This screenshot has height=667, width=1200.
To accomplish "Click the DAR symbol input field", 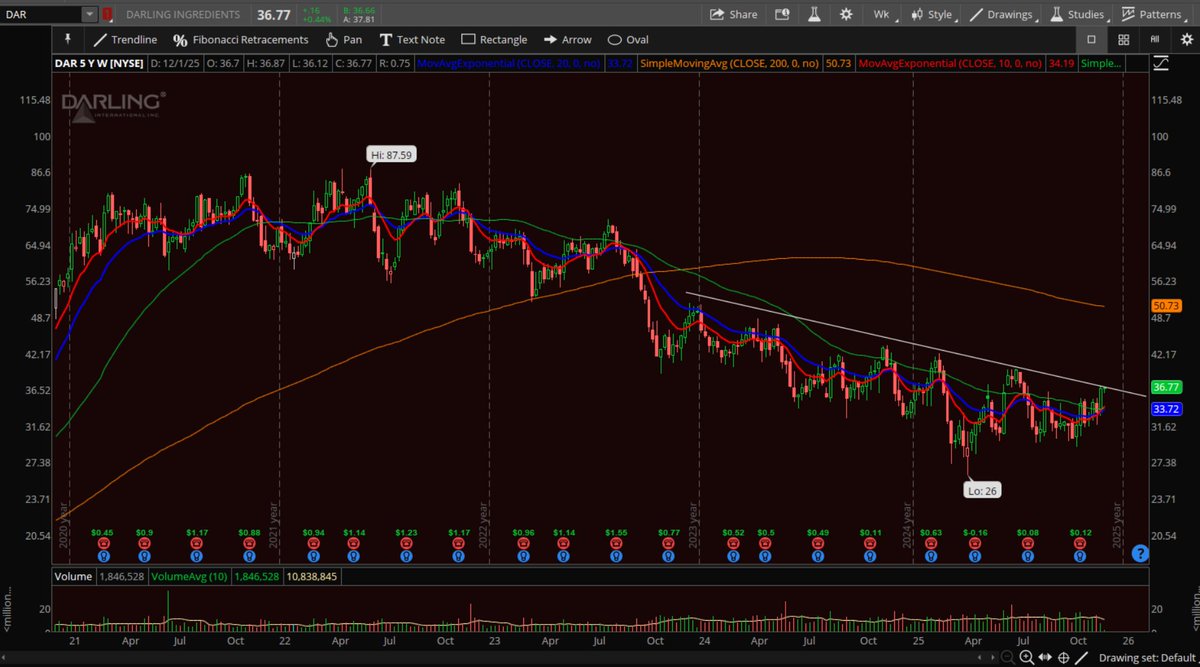I will 41,14.
